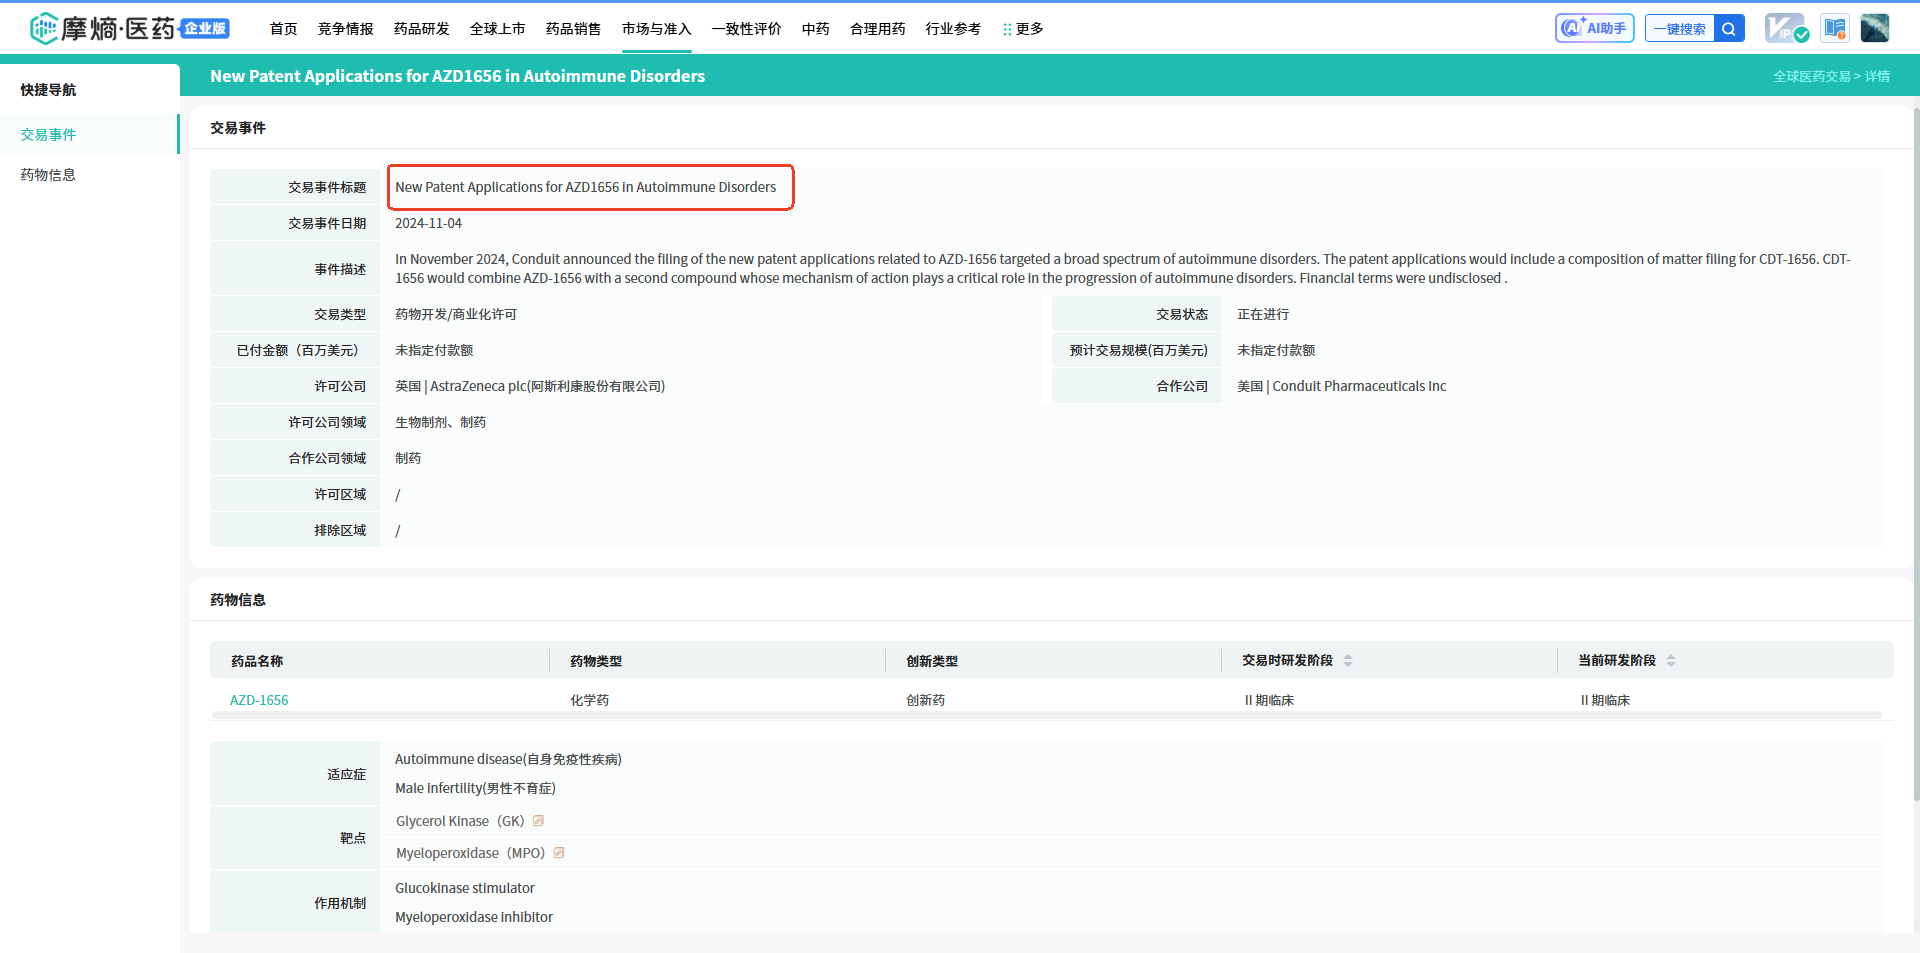Go to 首页 in top navigation
The height and width of the screenshot is (953, 1920).
coord(284,29)
